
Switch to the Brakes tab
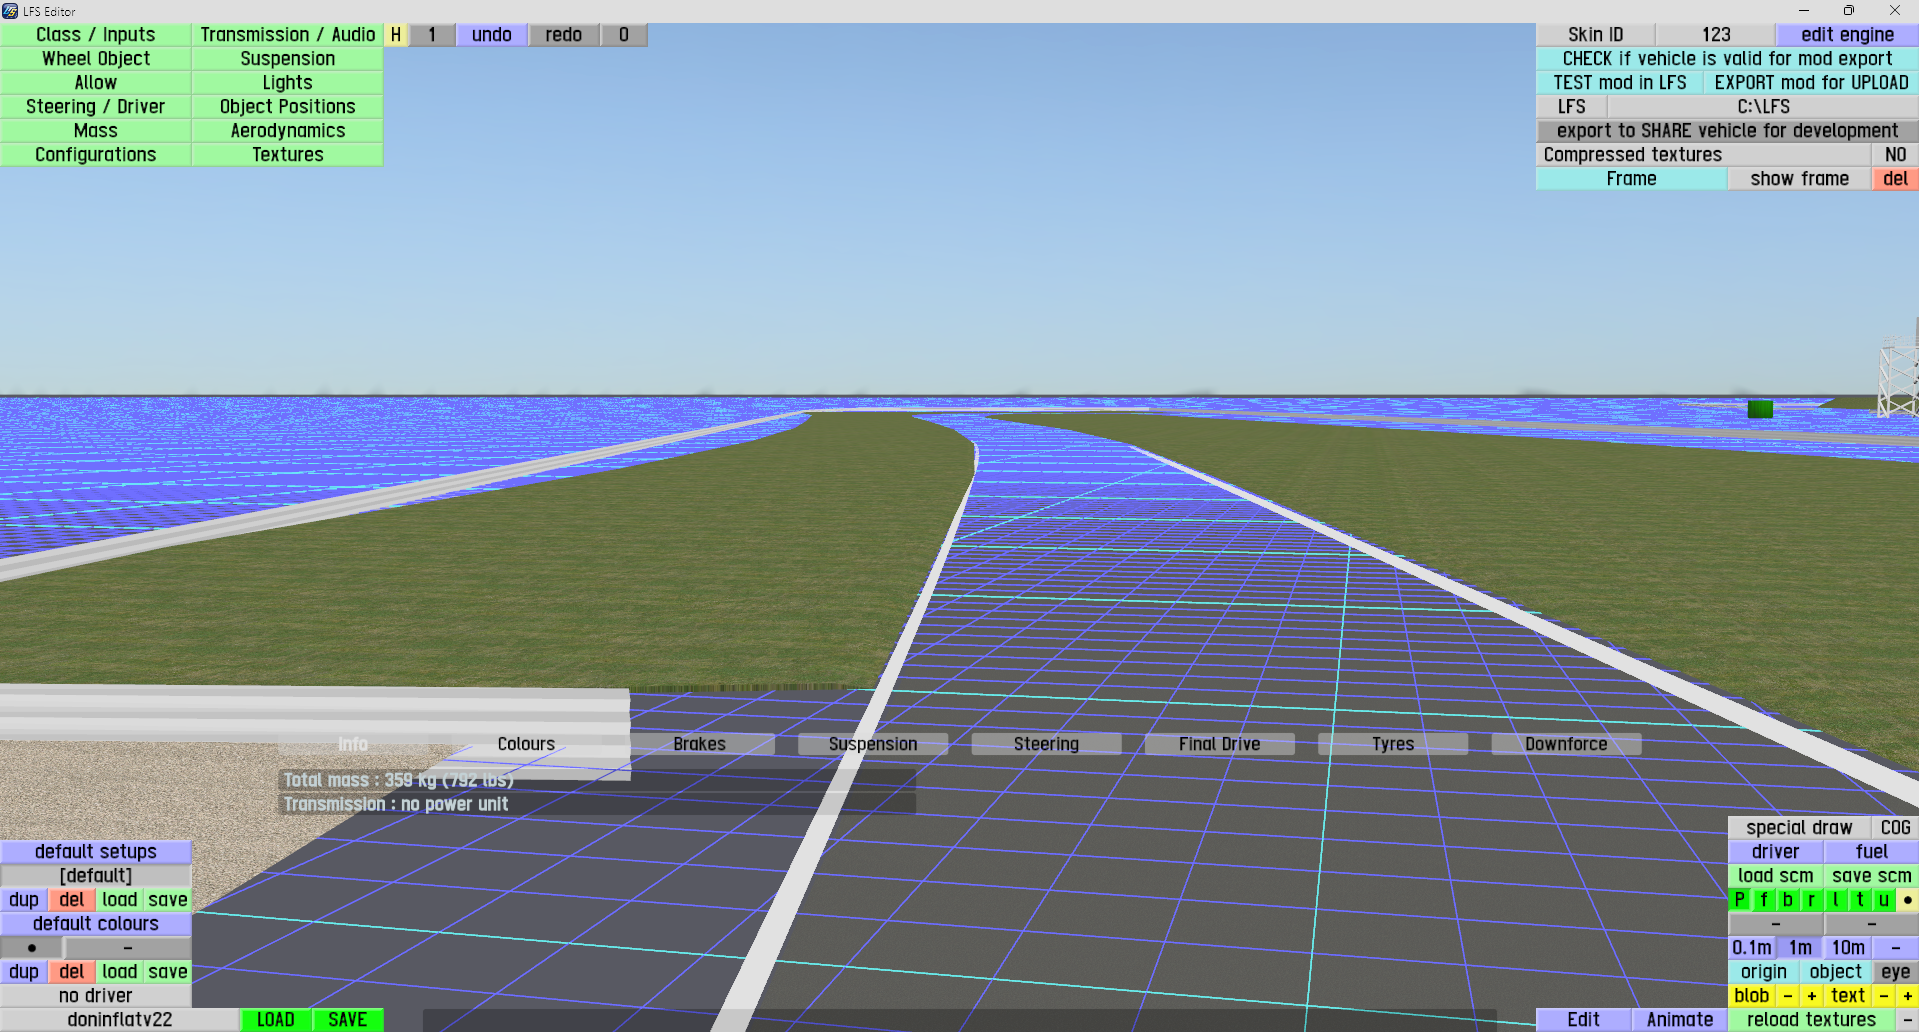tap(700, 744)
